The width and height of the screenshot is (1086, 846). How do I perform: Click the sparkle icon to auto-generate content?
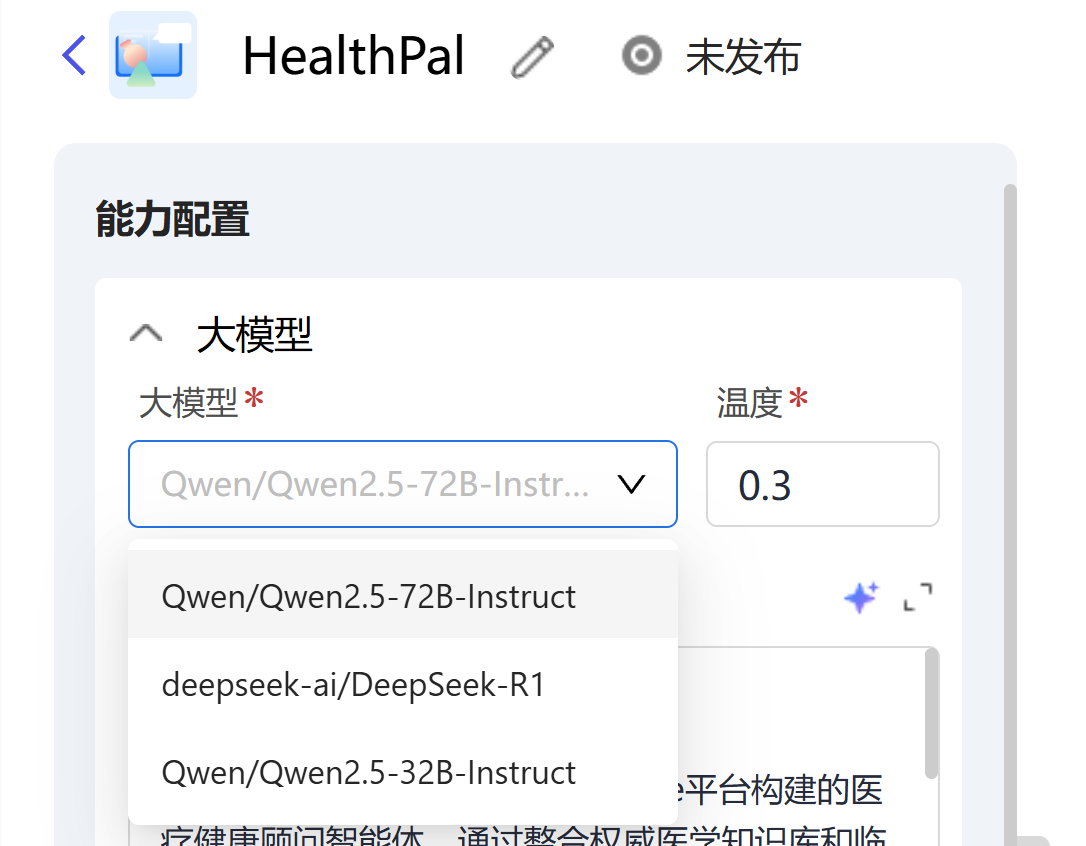point(860,597)
